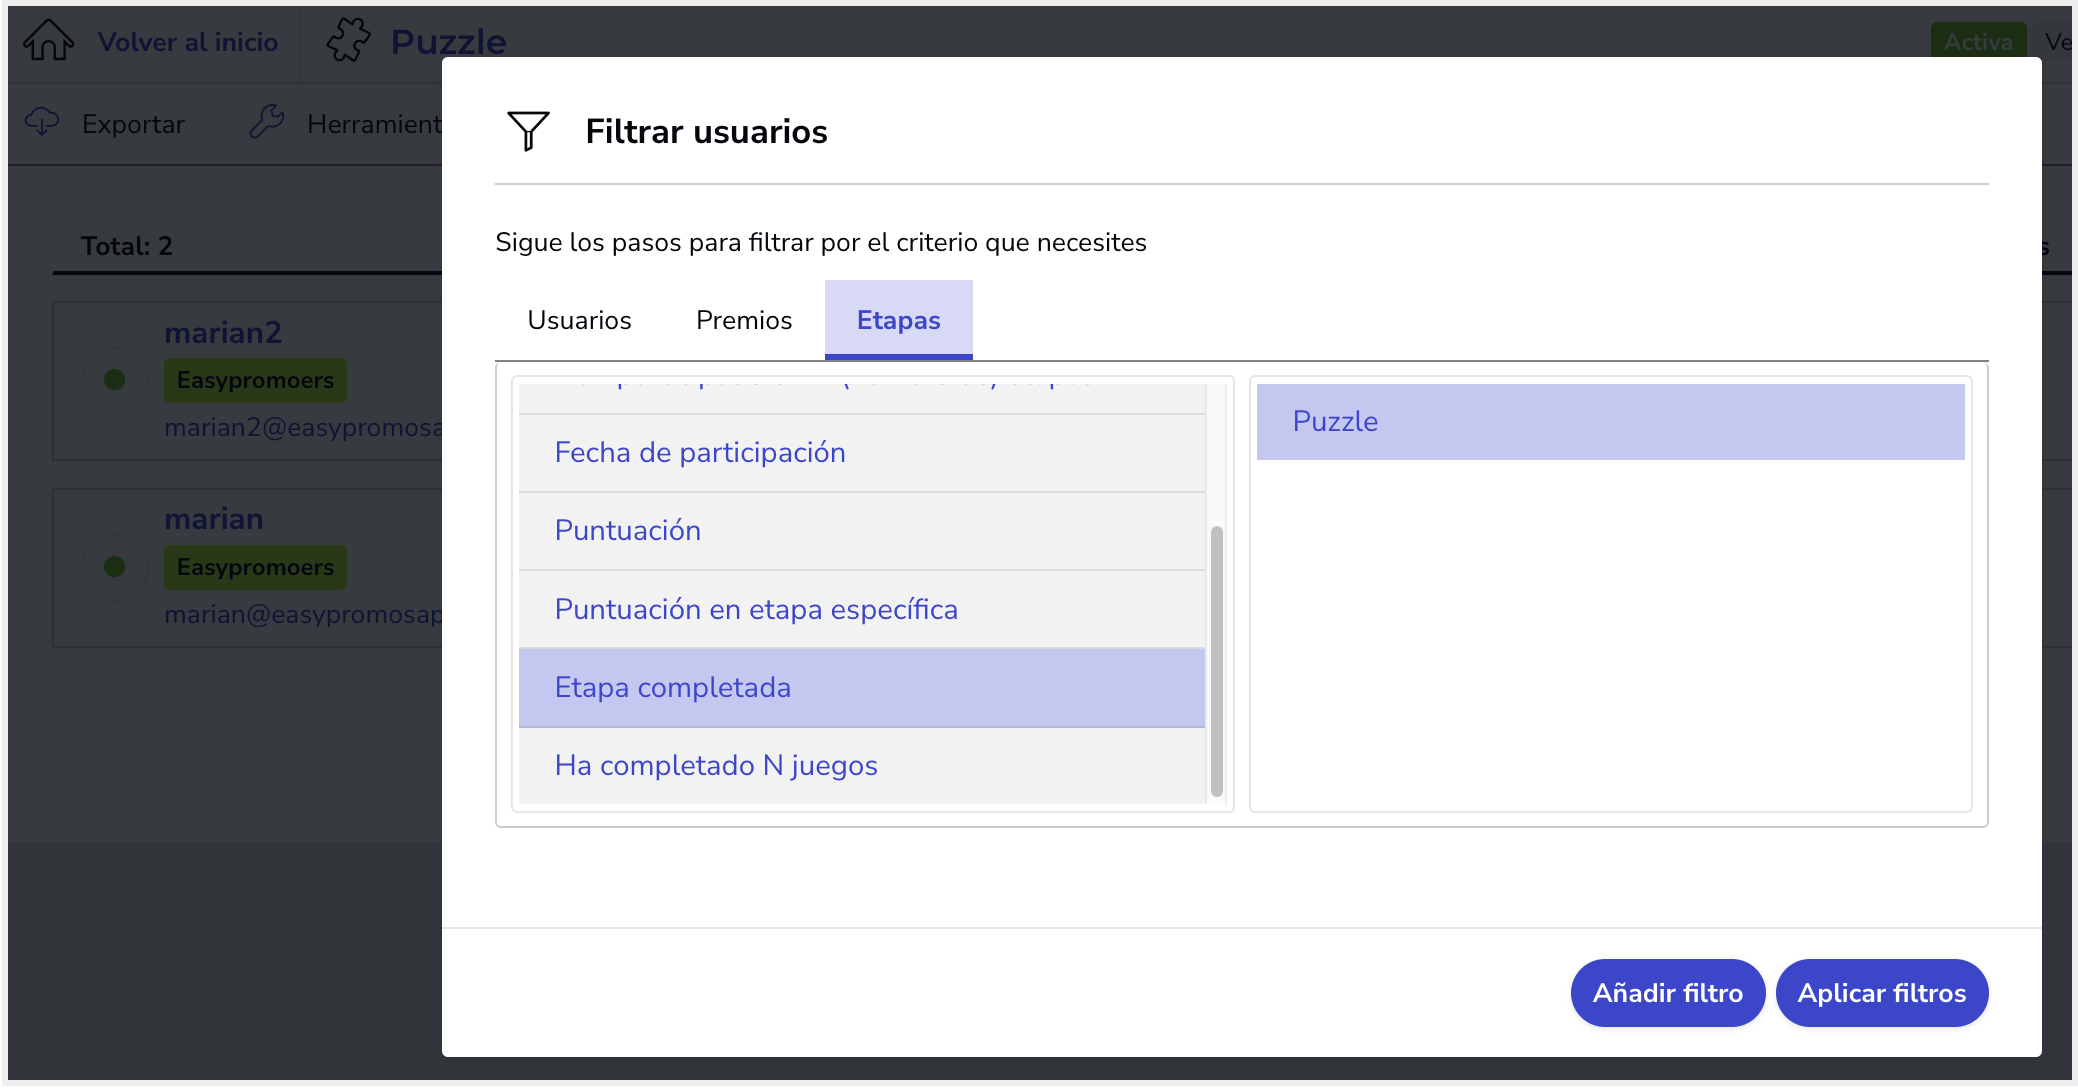Click the marian2@easypromos email text
Screen dimensions: 2078x1088
pos(303,428)
